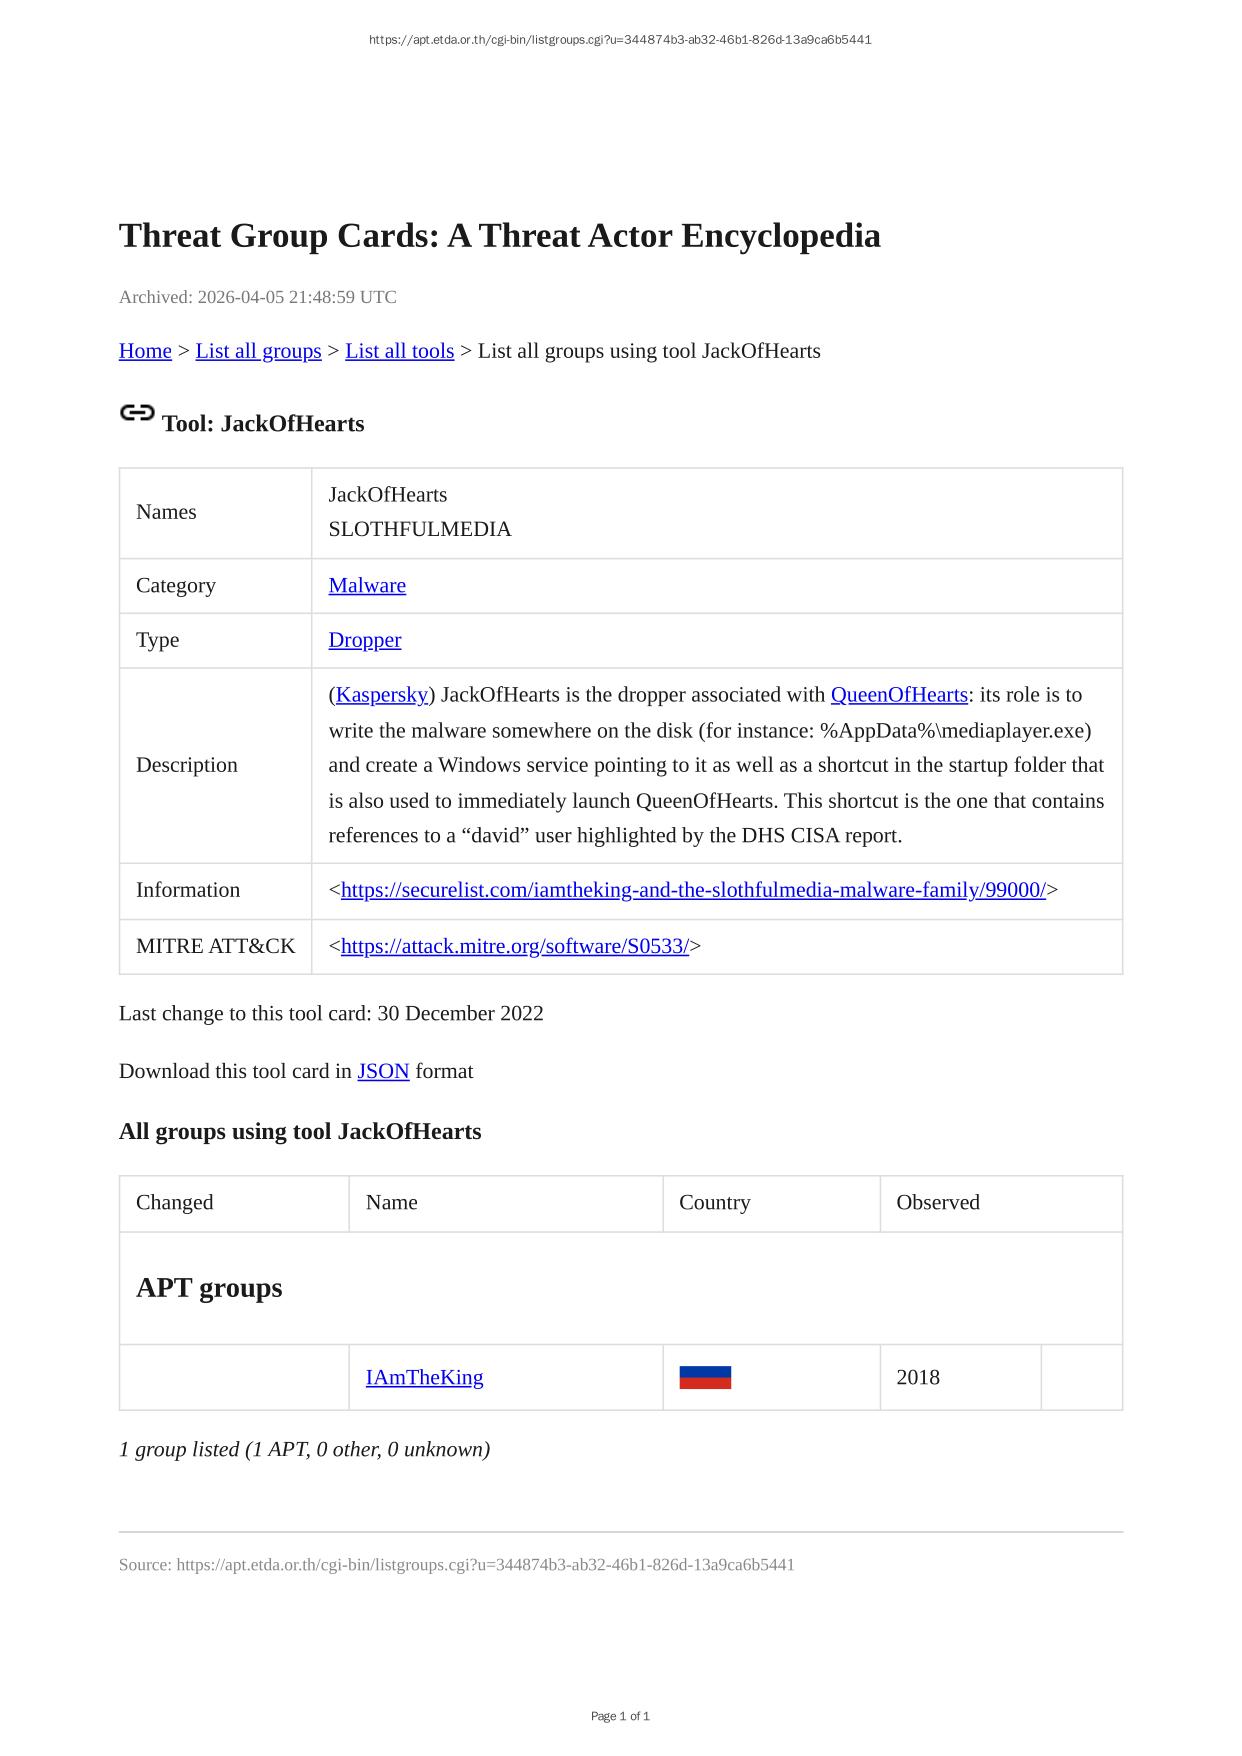Follow the Dropper type link
Viewport: 1242px width, 1756px height.
(364, 640)
